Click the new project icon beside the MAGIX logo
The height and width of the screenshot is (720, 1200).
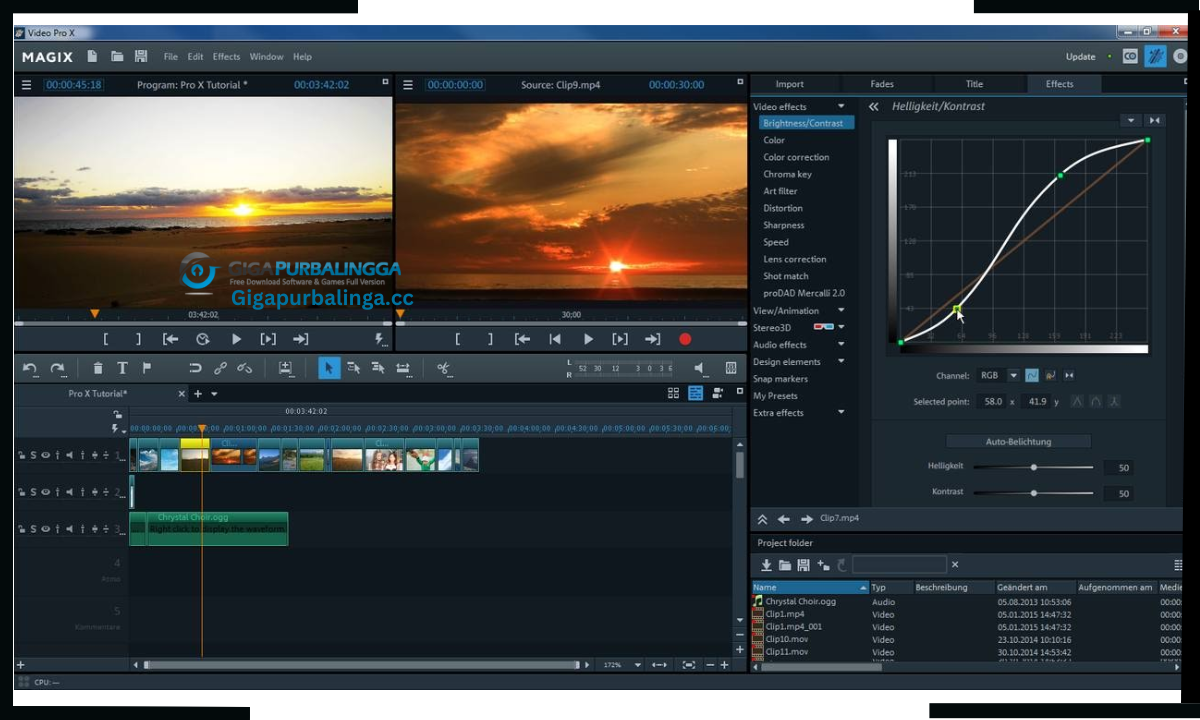click(93, 56)
